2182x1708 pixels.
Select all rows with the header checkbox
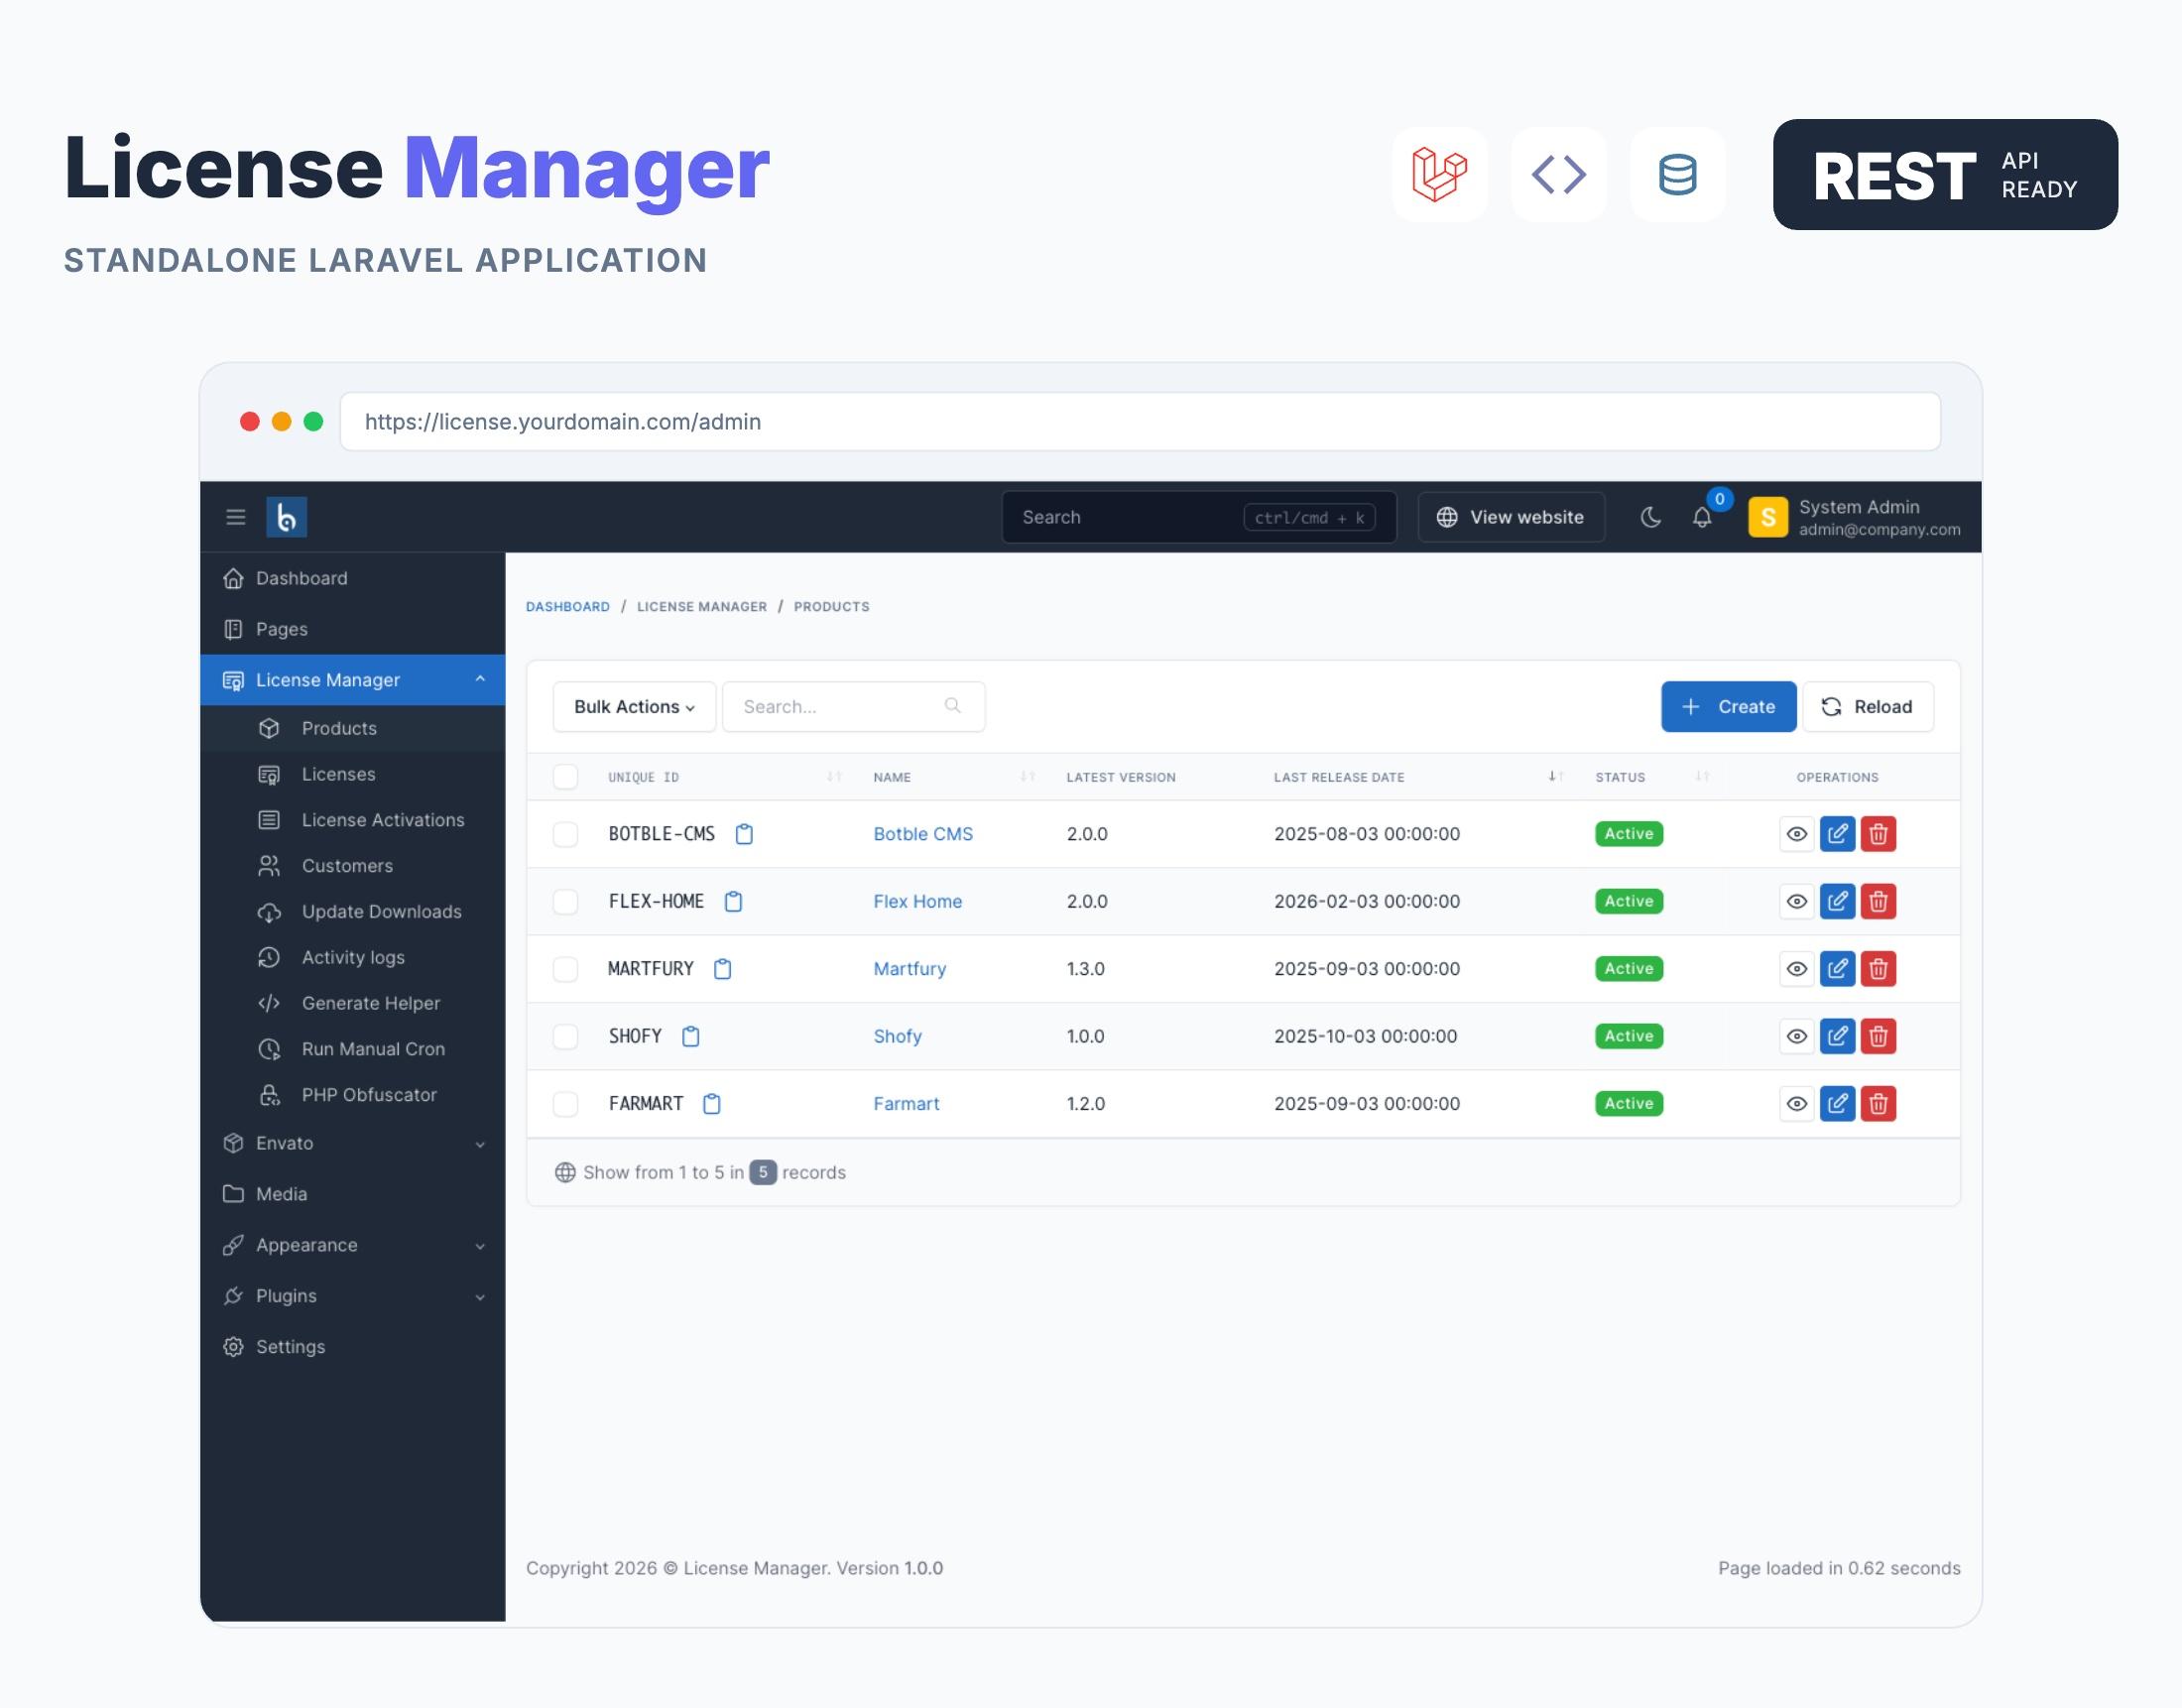click(565, 776)
